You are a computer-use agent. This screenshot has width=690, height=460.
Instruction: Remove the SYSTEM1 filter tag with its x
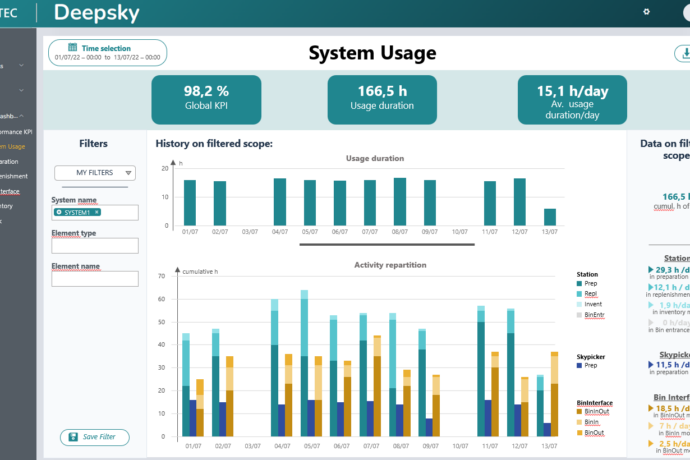click(x=97, y=212)
